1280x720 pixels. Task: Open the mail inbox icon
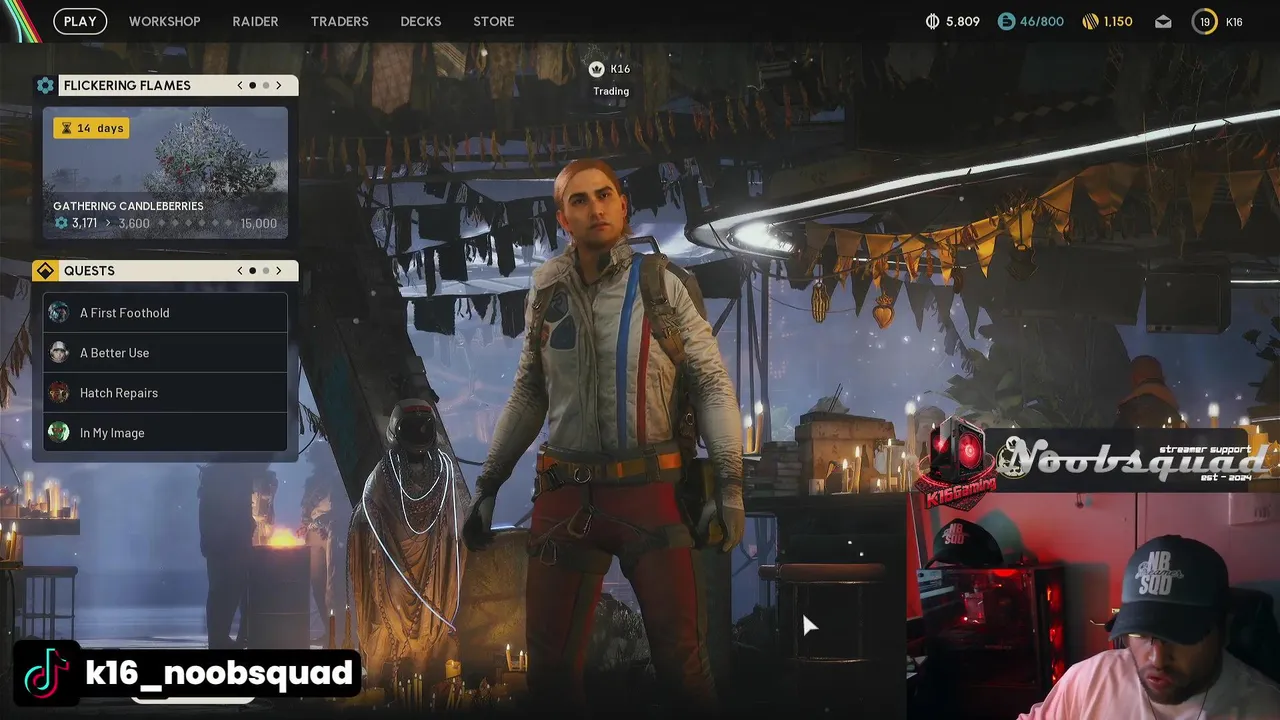click(1163, 21)
